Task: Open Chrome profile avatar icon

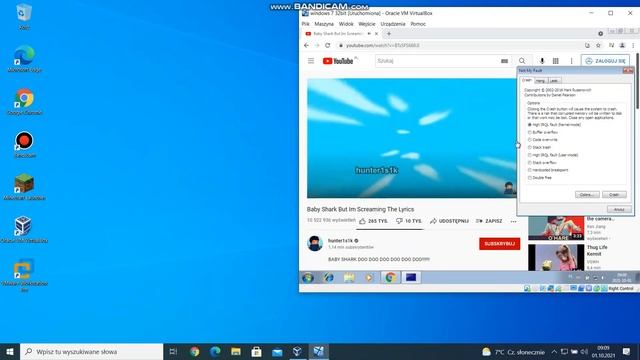Action: click(622, 45)
